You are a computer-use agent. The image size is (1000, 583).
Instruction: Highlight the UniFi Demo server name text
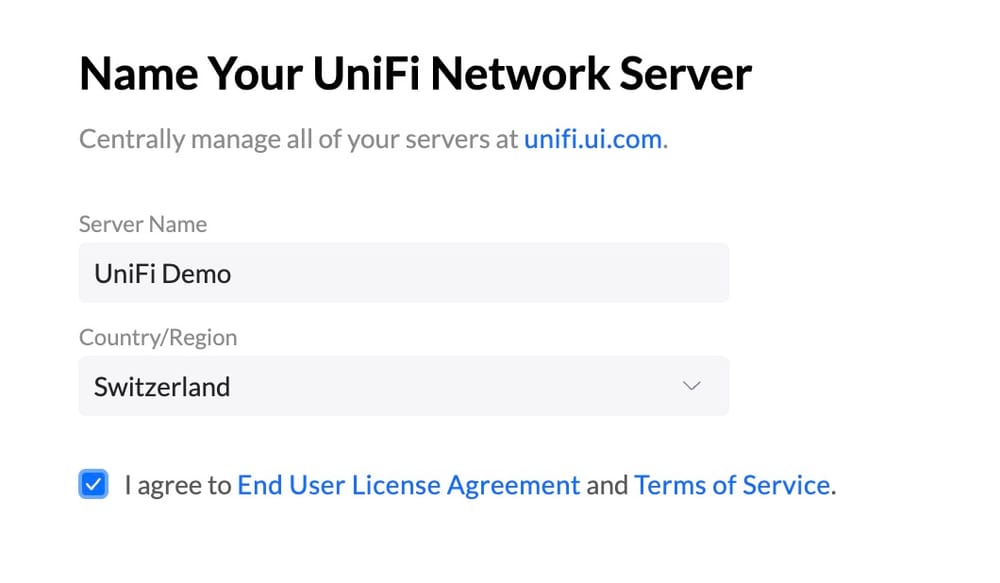[x=162, y=272]
